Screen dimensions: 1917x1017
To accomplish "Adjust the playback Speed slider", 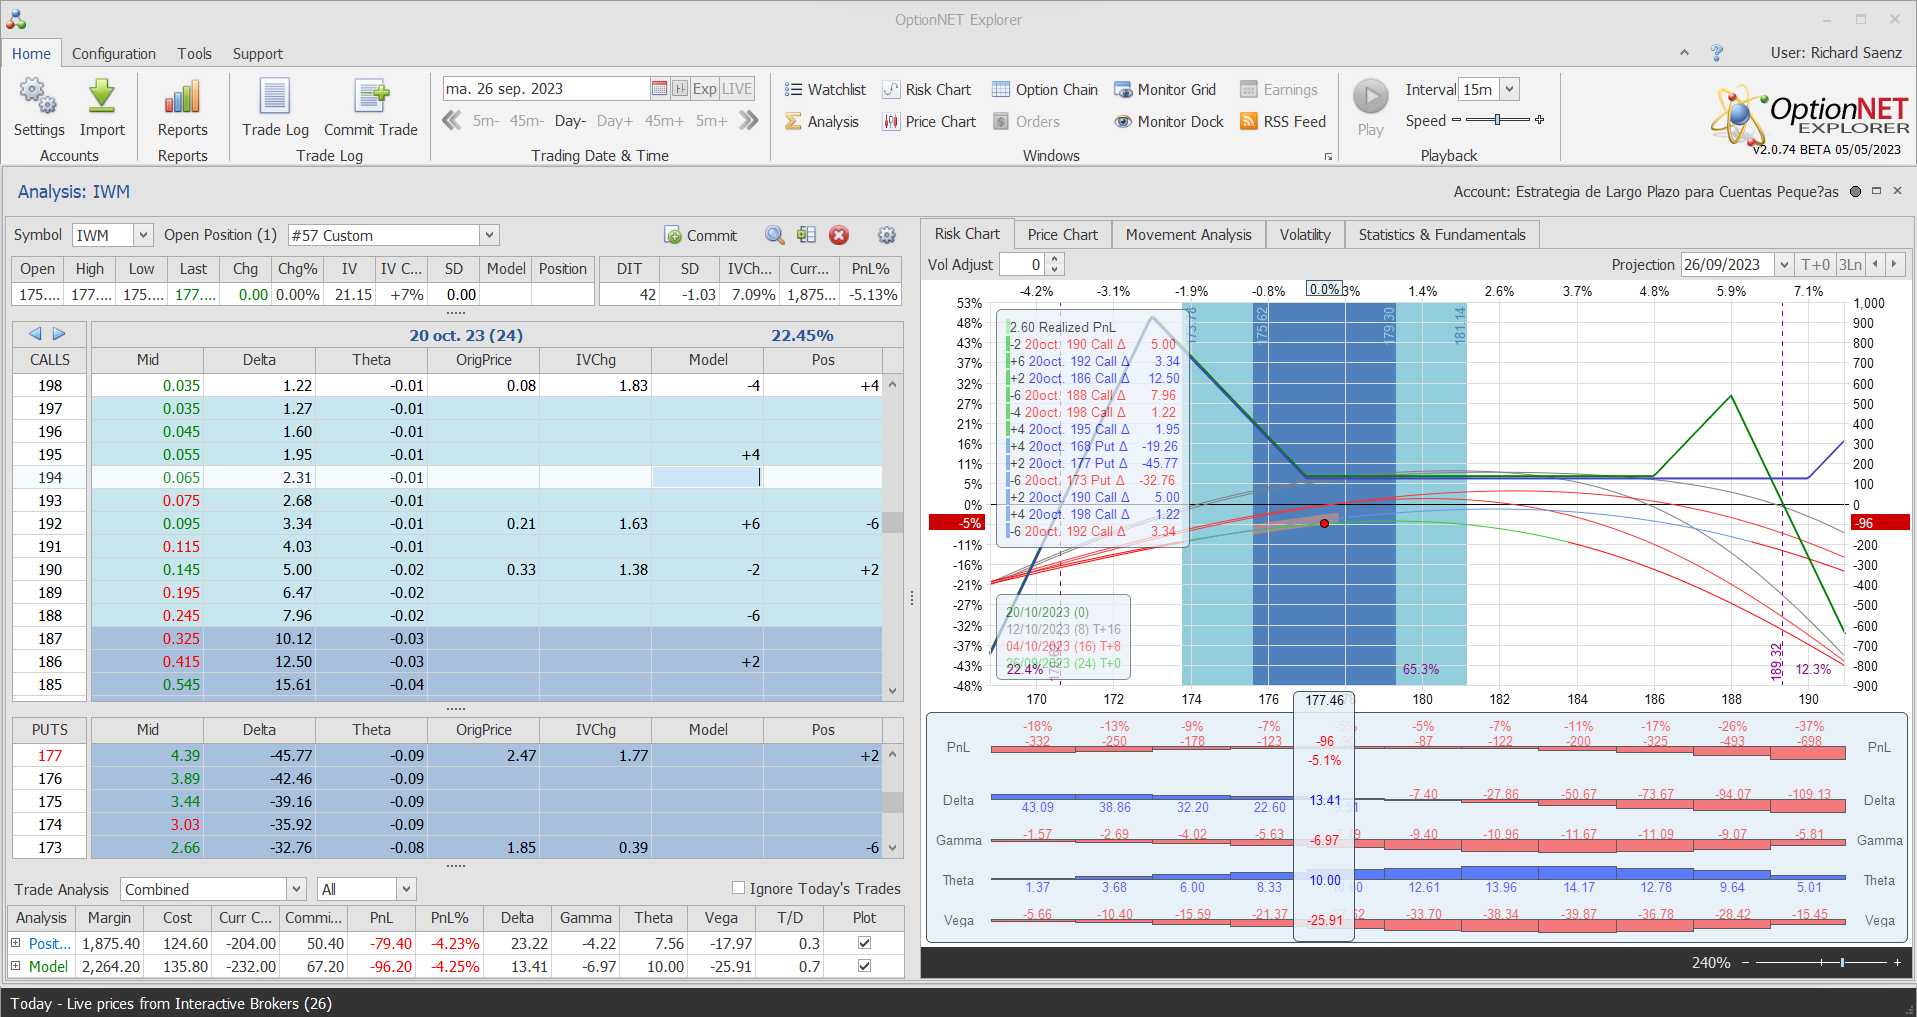I will (x=1497, y=120).
